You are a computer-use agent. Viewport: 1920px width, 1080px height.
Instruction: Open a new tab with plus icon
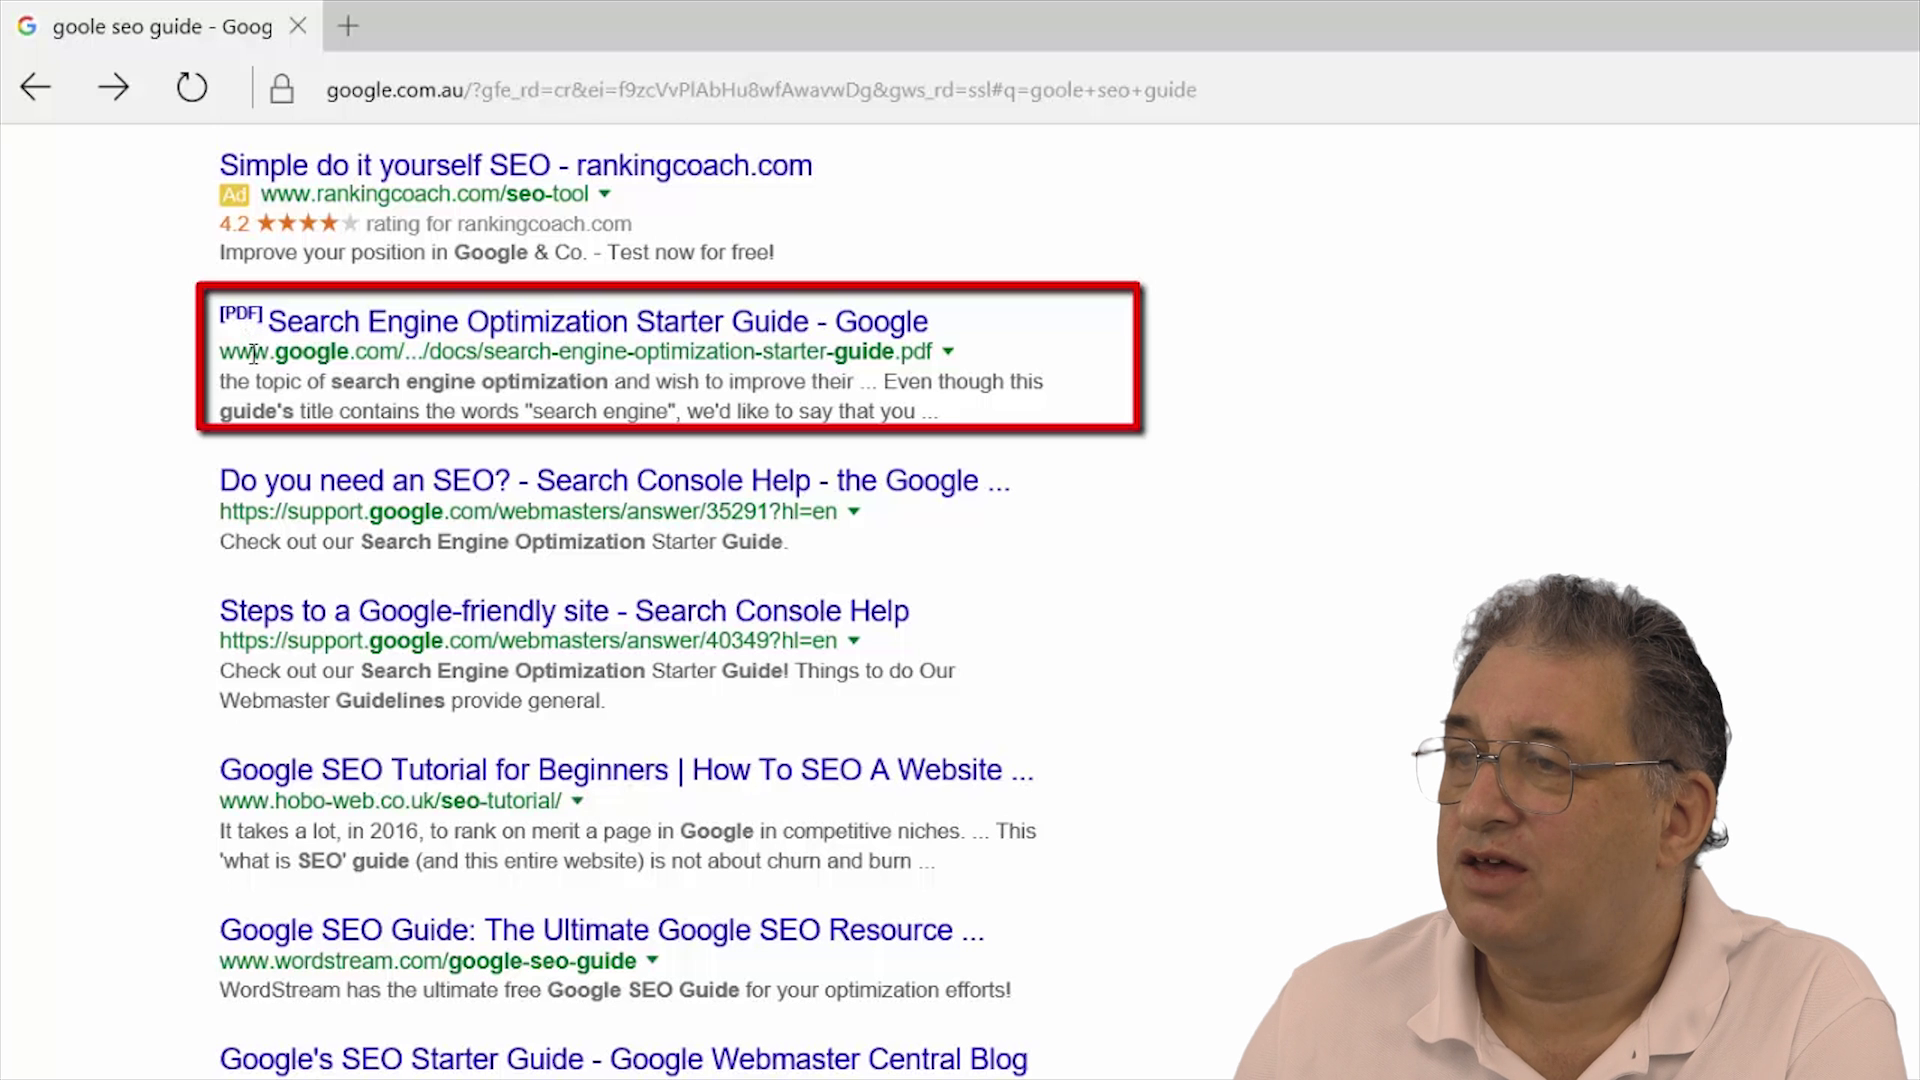(348, 26)
